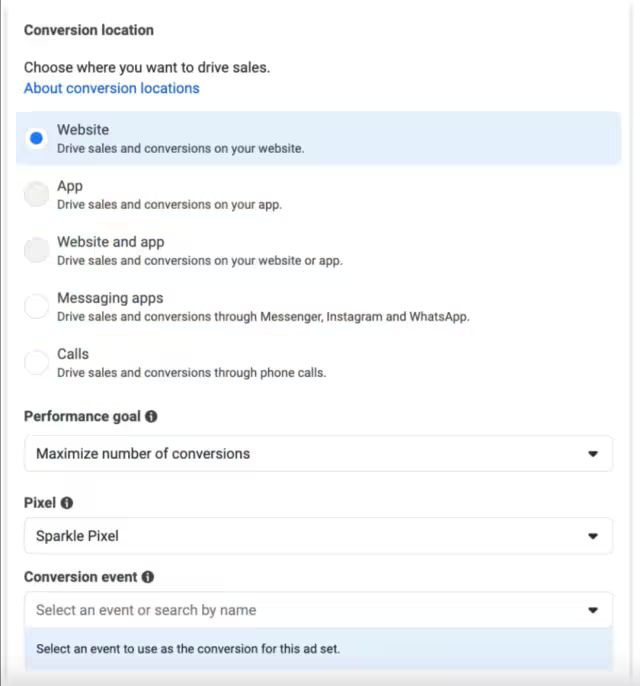
Task: Click the App option description text
Action: click(x=169, y=204)
